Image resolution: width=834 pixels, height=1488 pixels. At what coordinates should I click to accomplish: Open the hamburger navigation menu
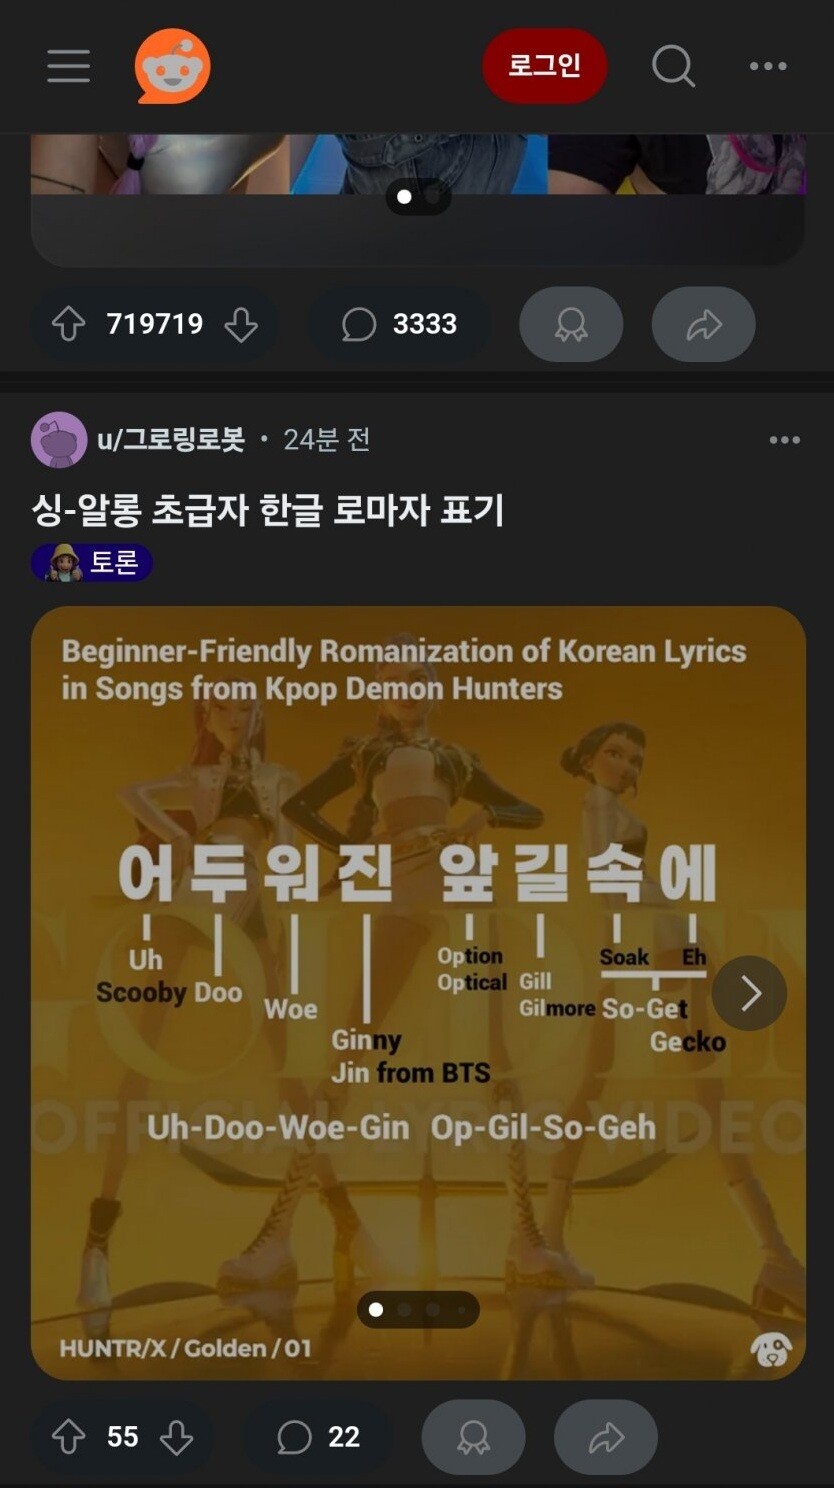[x=68, y=66]
